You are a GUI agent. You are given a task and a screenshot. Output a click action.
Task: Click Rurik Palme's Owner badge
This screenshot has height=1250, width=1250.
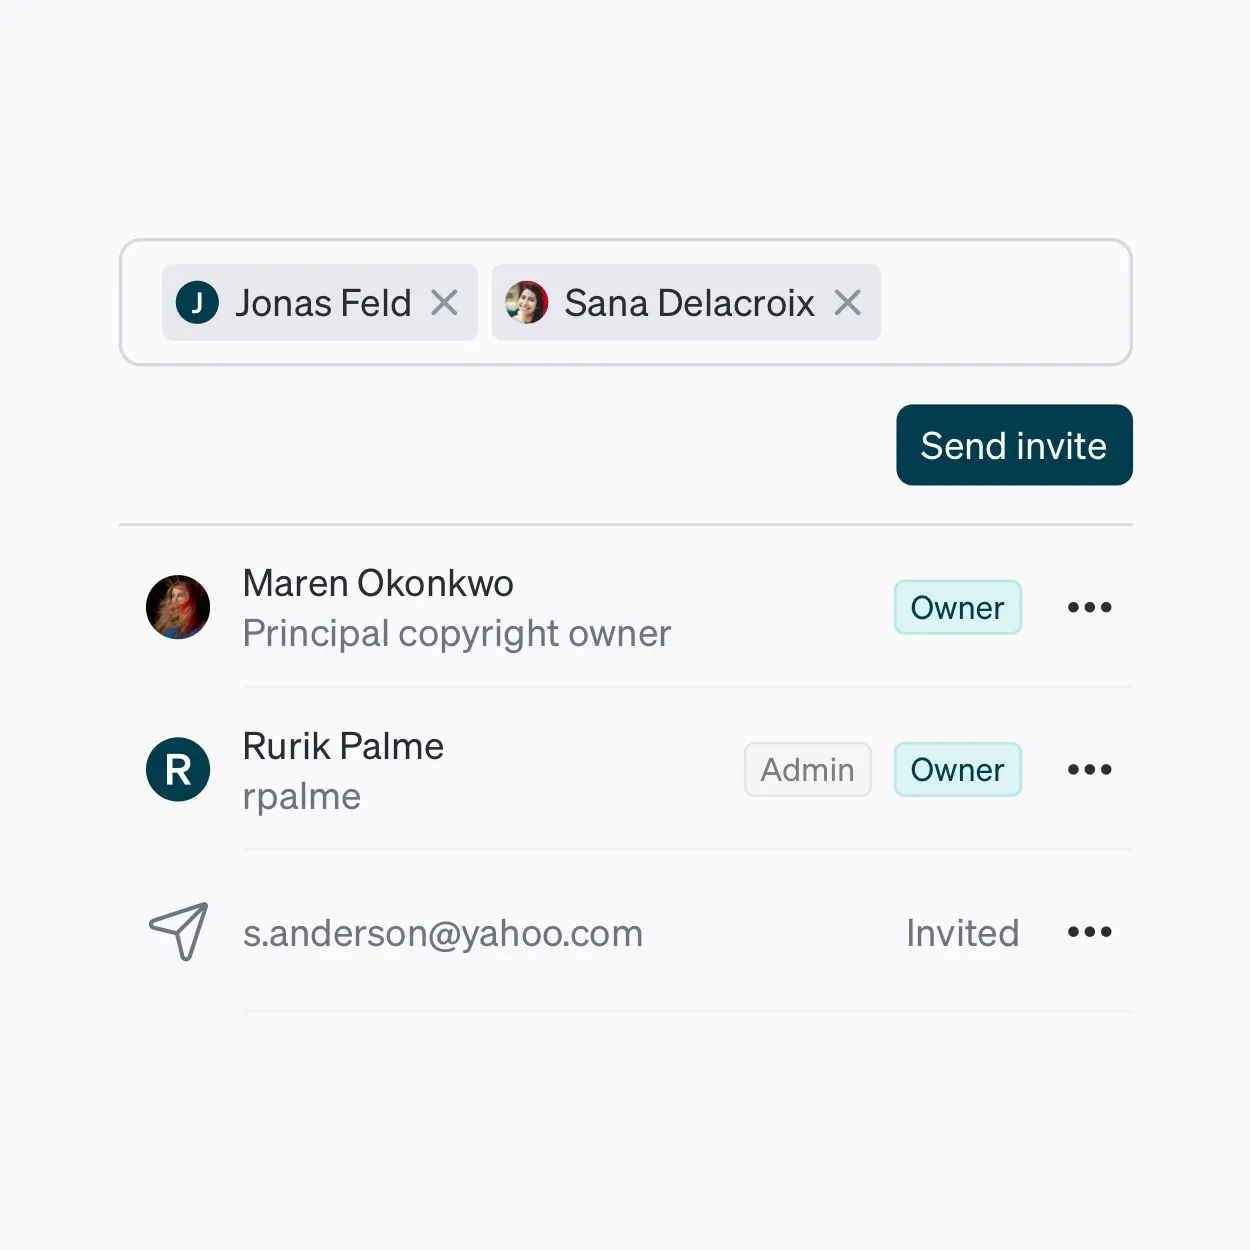pos(957,769)
